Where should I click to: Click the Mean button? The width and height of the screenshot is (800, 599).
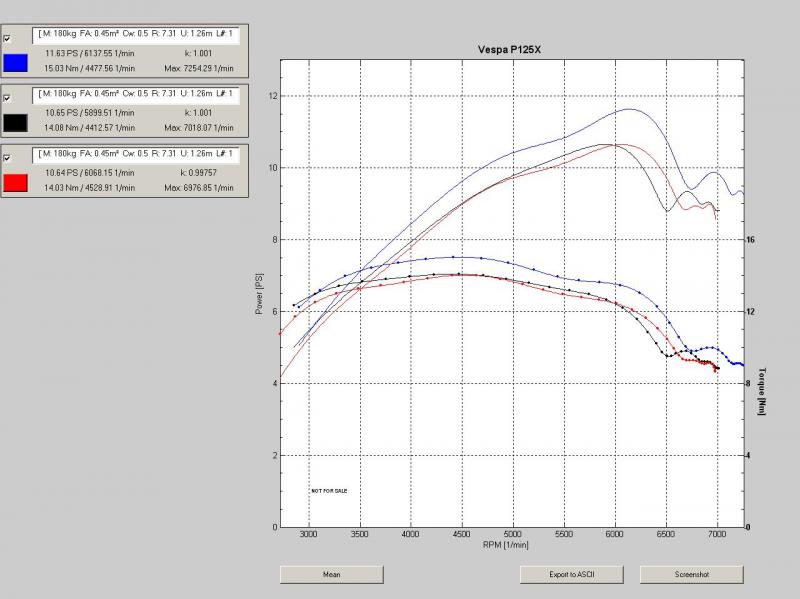[332, 575]
